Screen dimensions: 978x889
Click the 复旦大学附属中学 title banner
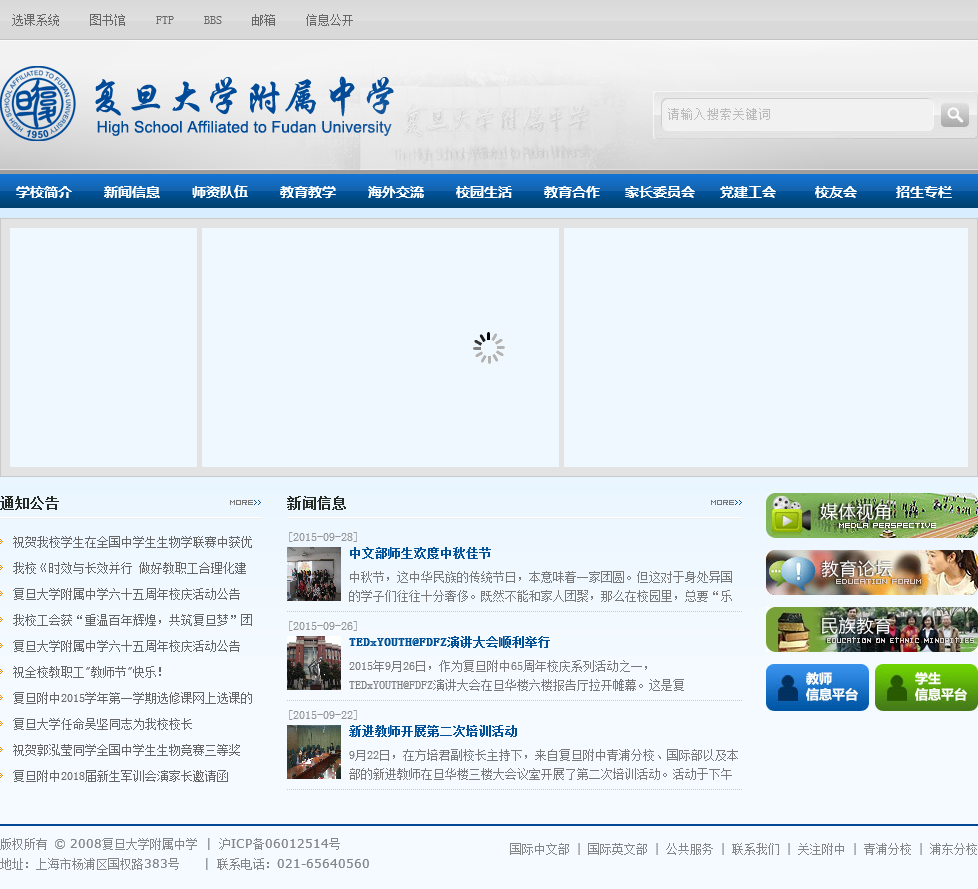click(x=244, y=107)
